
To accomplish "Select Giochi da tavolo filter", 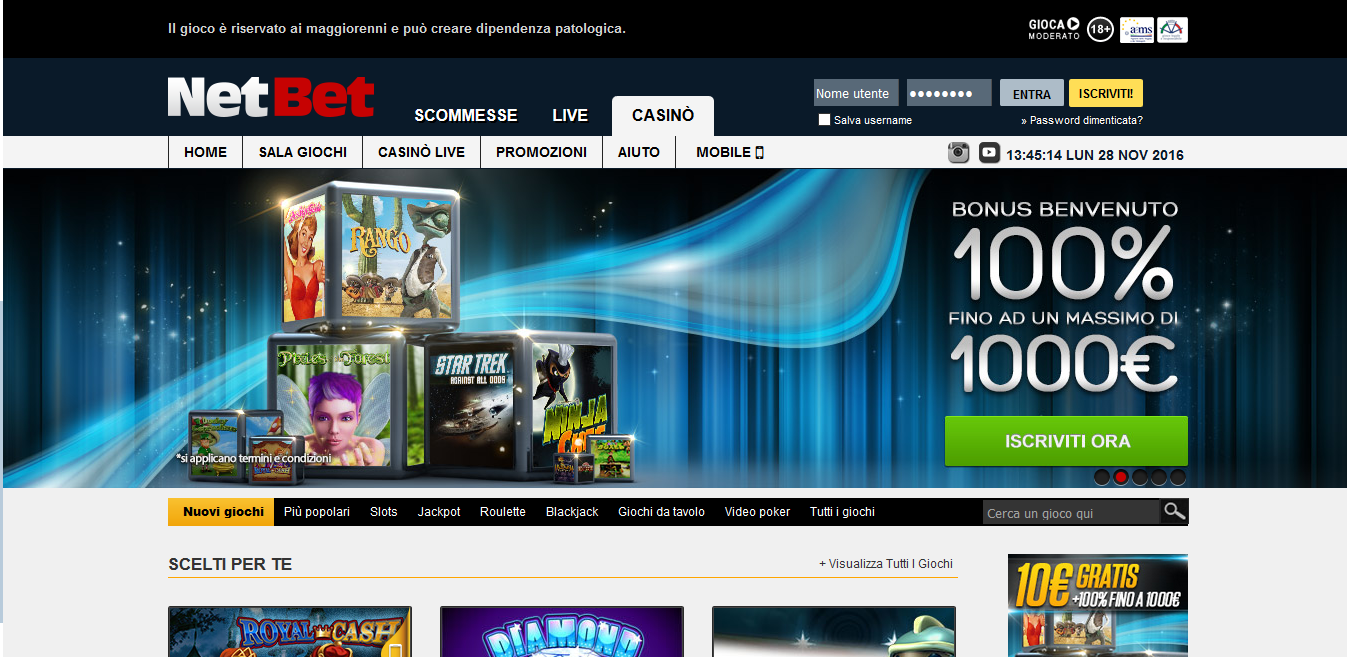I will tap(662, 512).
